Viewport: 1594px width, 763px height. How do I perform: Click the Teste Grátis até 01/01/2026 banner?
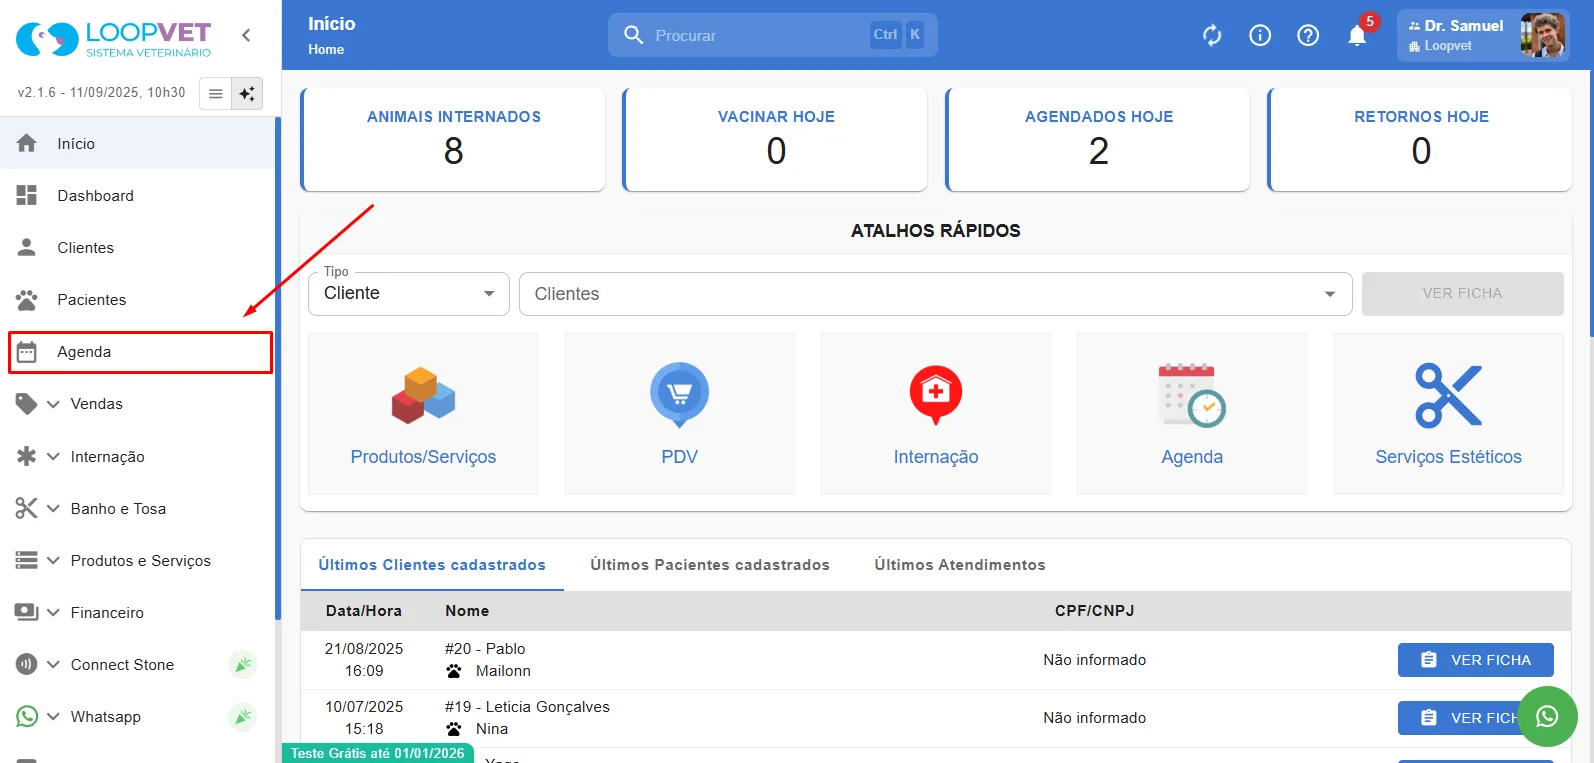(378, 753)
